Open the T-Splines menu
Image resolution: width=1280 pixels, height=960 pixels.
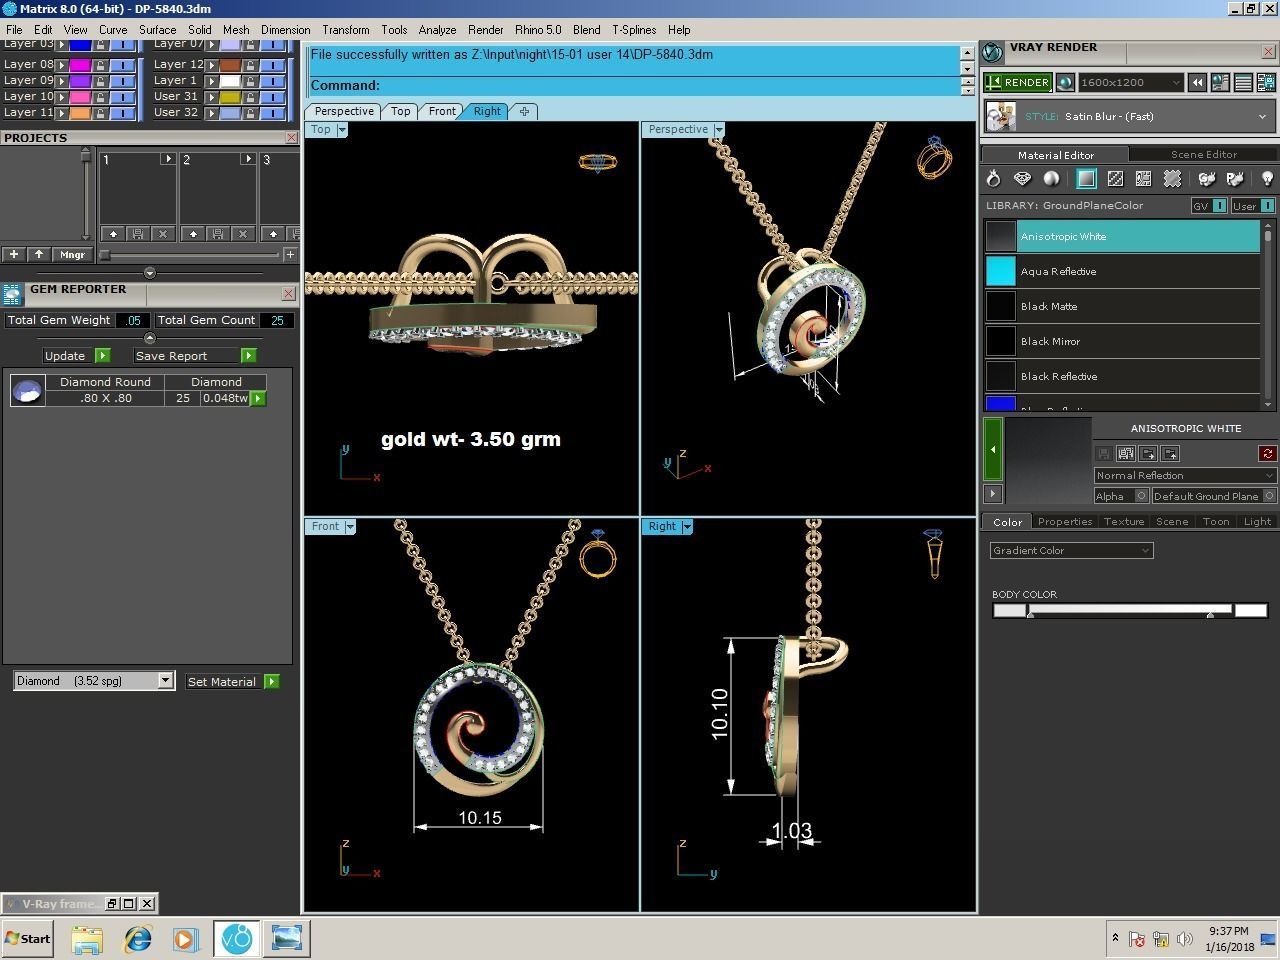(x=634, y=30)
